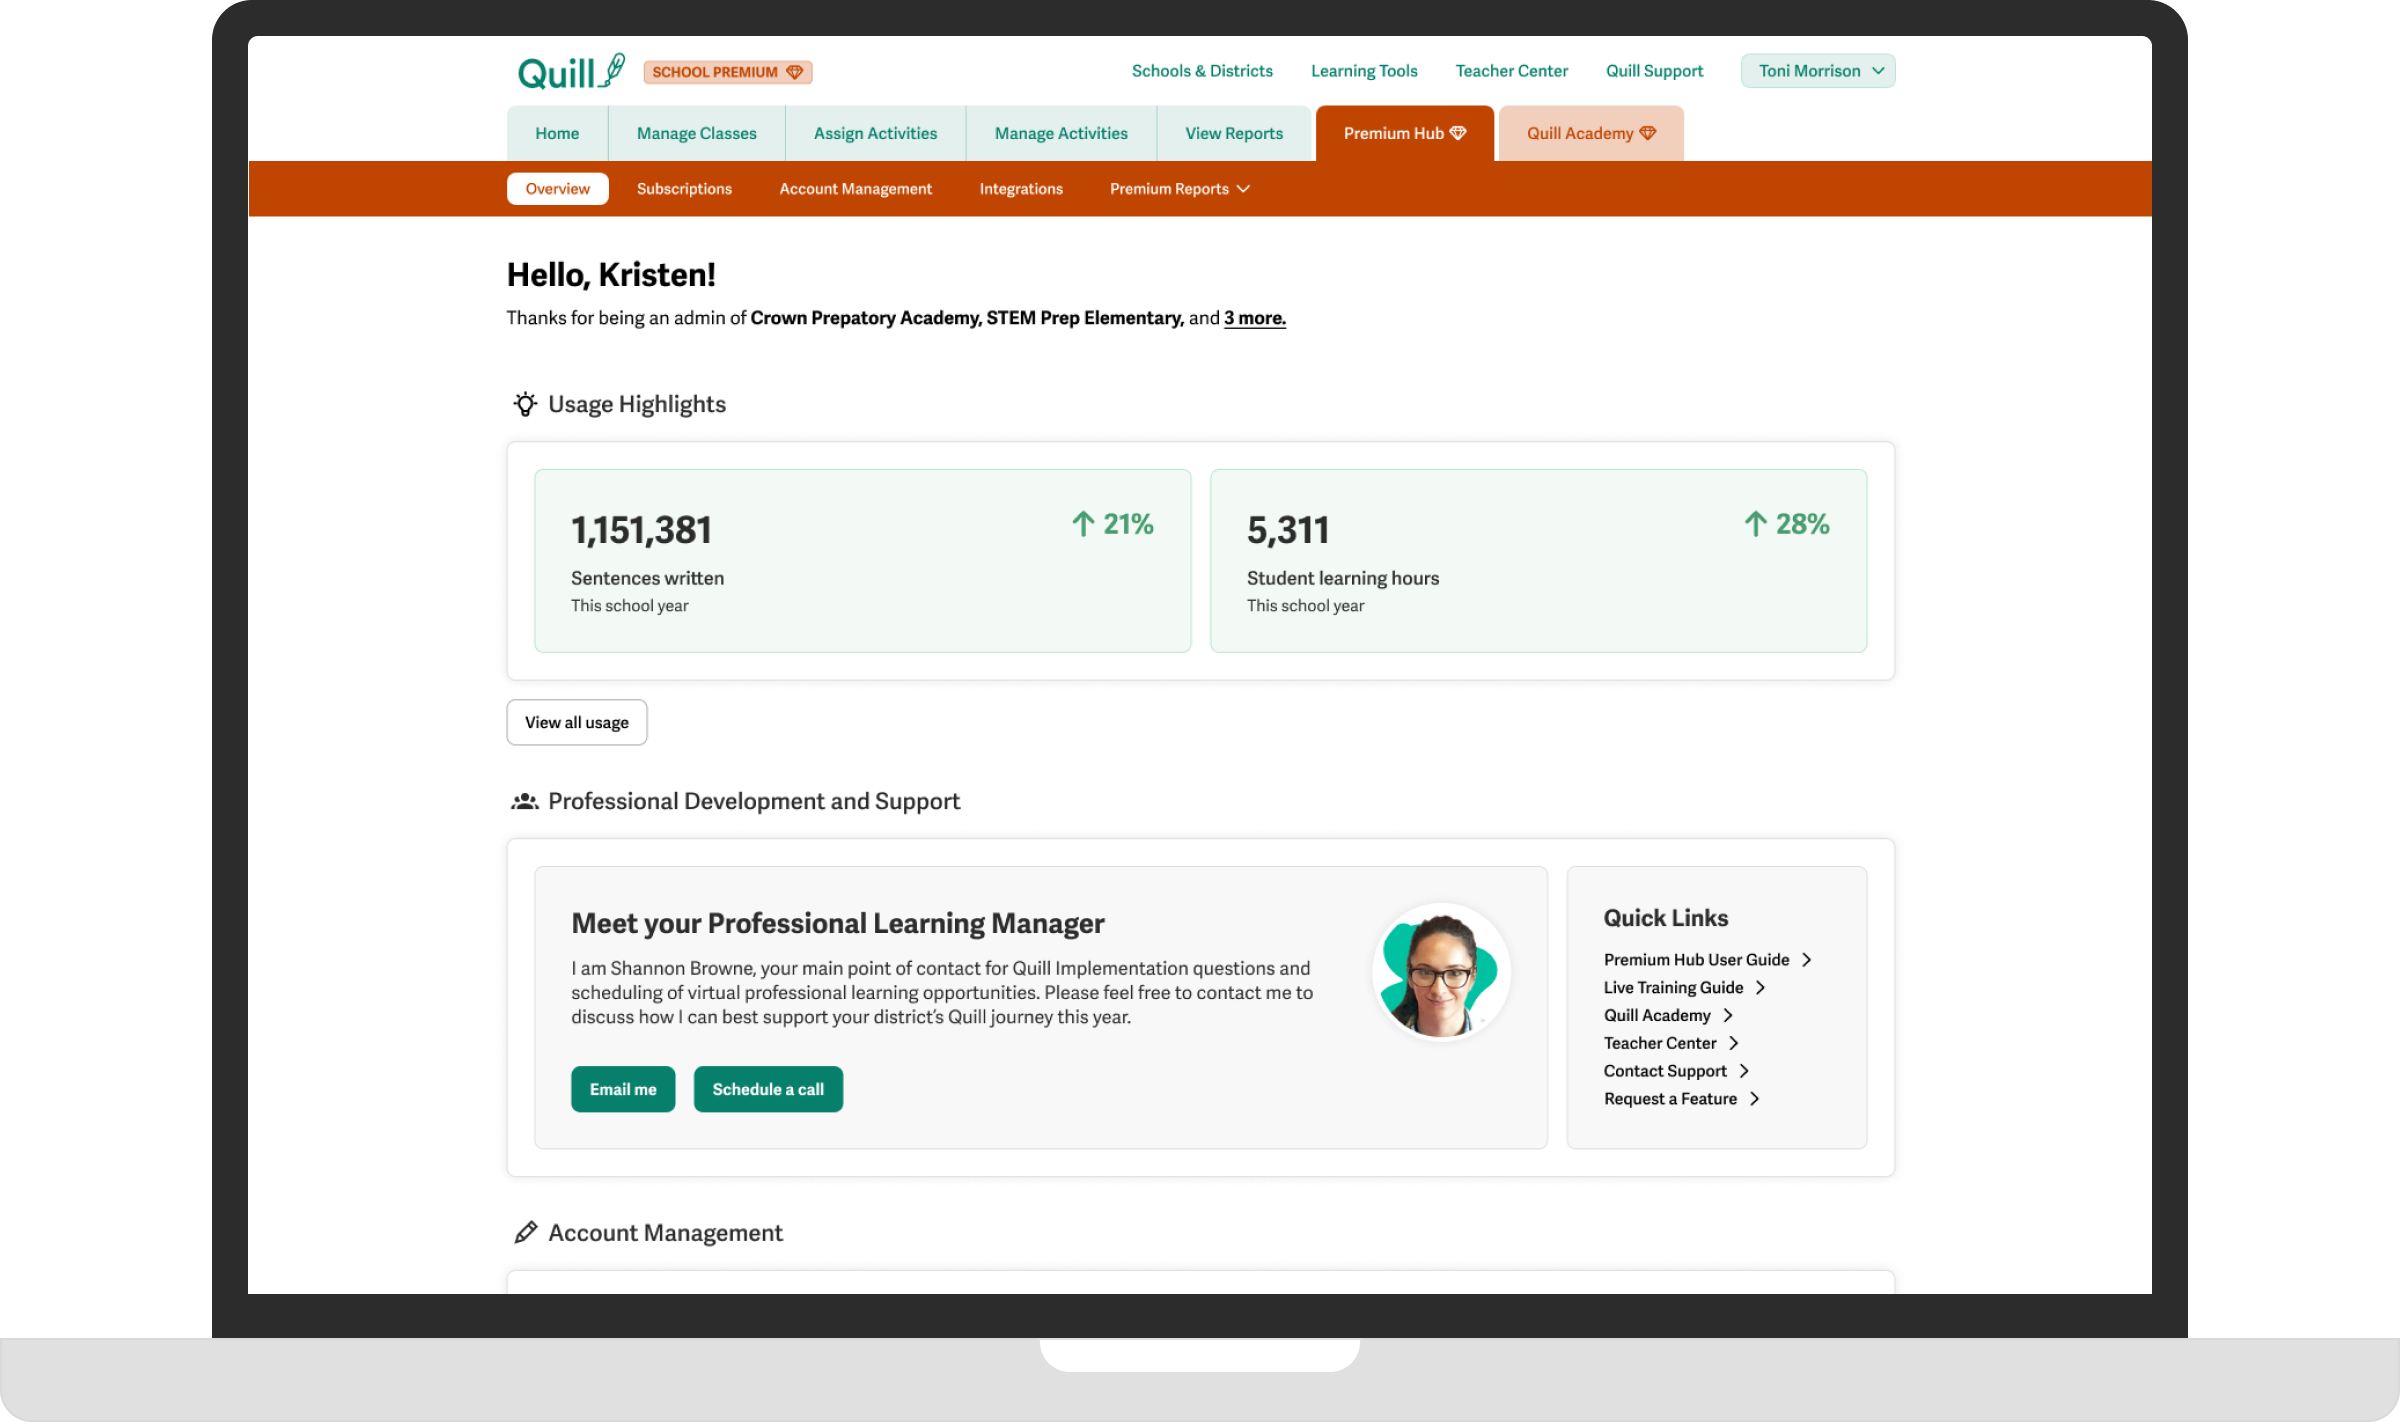2400x1422 pixels.
Task: Click the people Professional Development icon
Action: click(525, 801)
